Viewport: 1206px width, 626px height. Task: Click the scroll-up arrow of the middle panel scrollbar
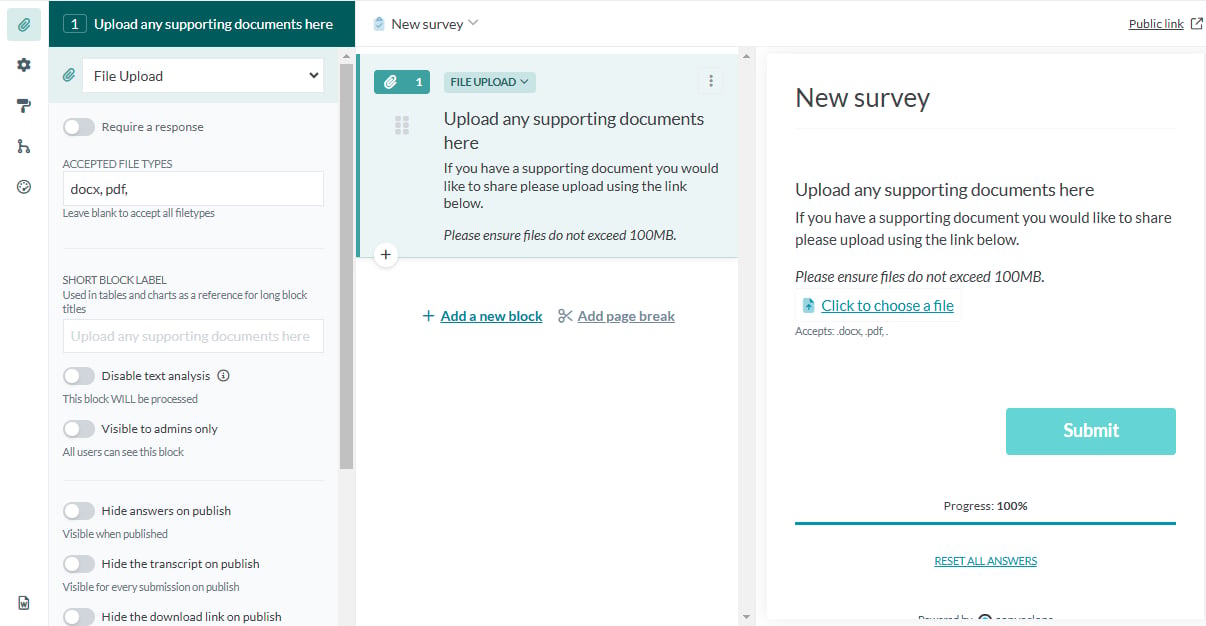coord(745,56)
